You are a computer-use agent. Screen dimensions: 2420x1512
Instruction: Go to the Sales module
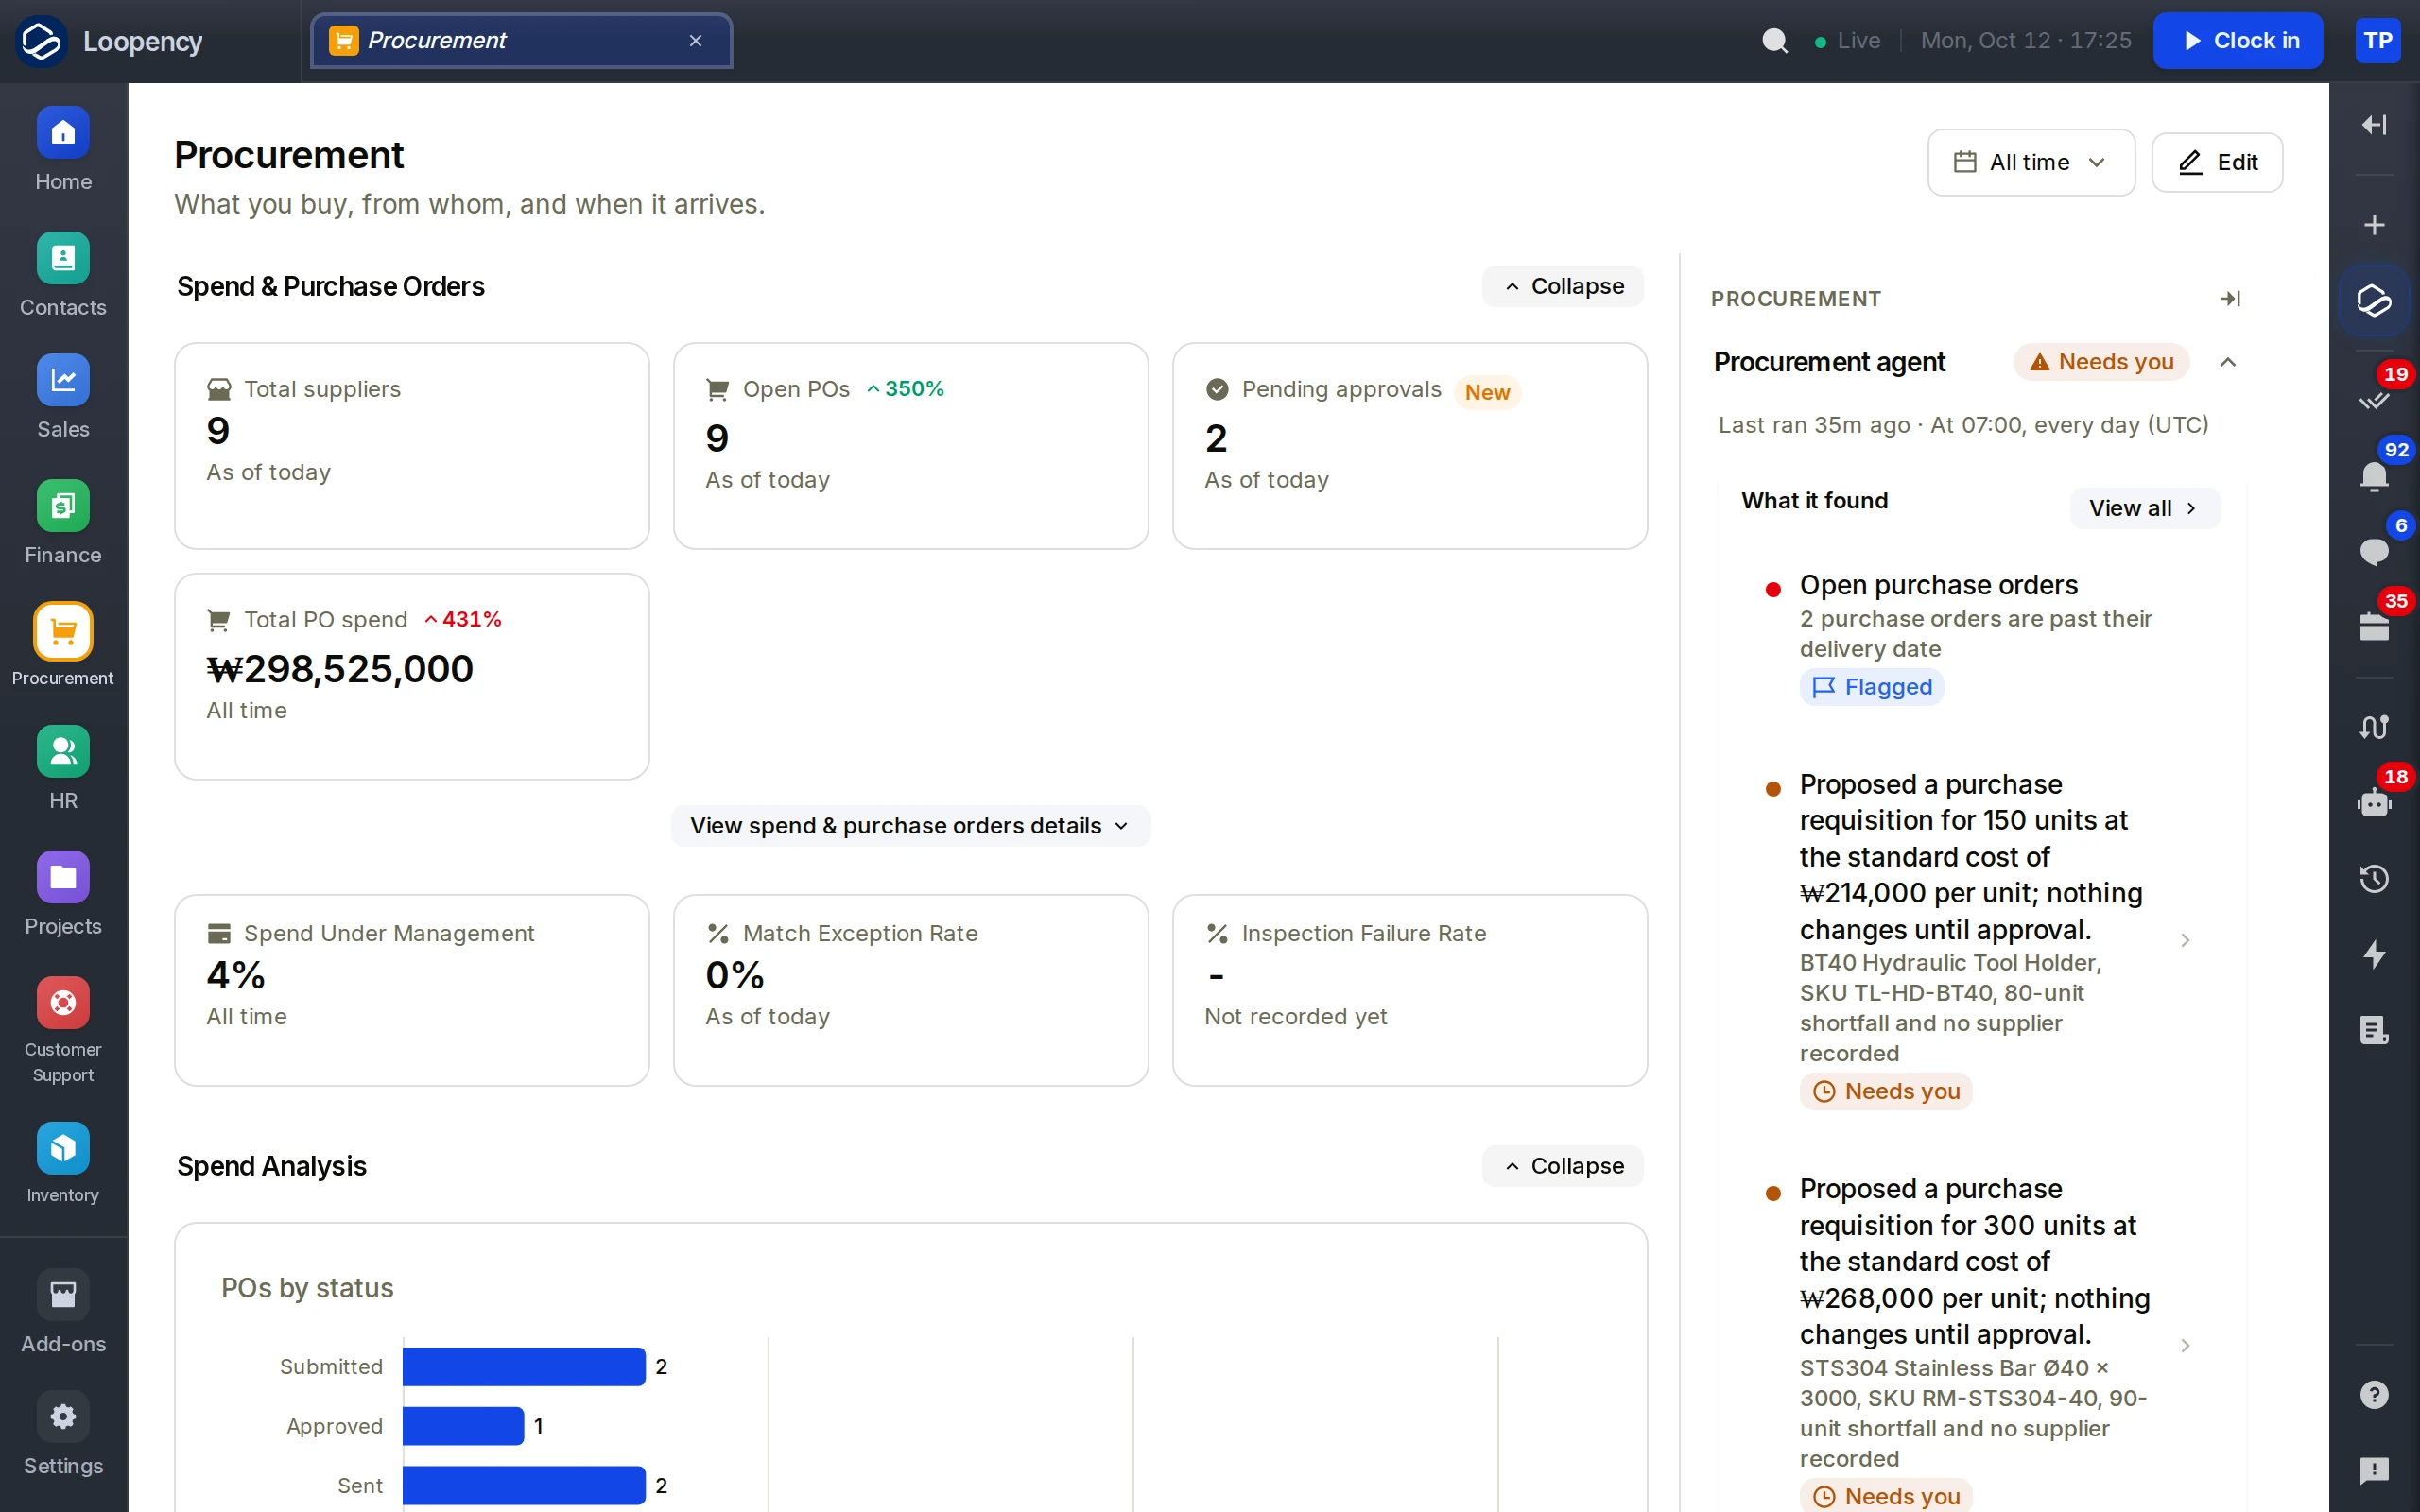pos(63,397)
